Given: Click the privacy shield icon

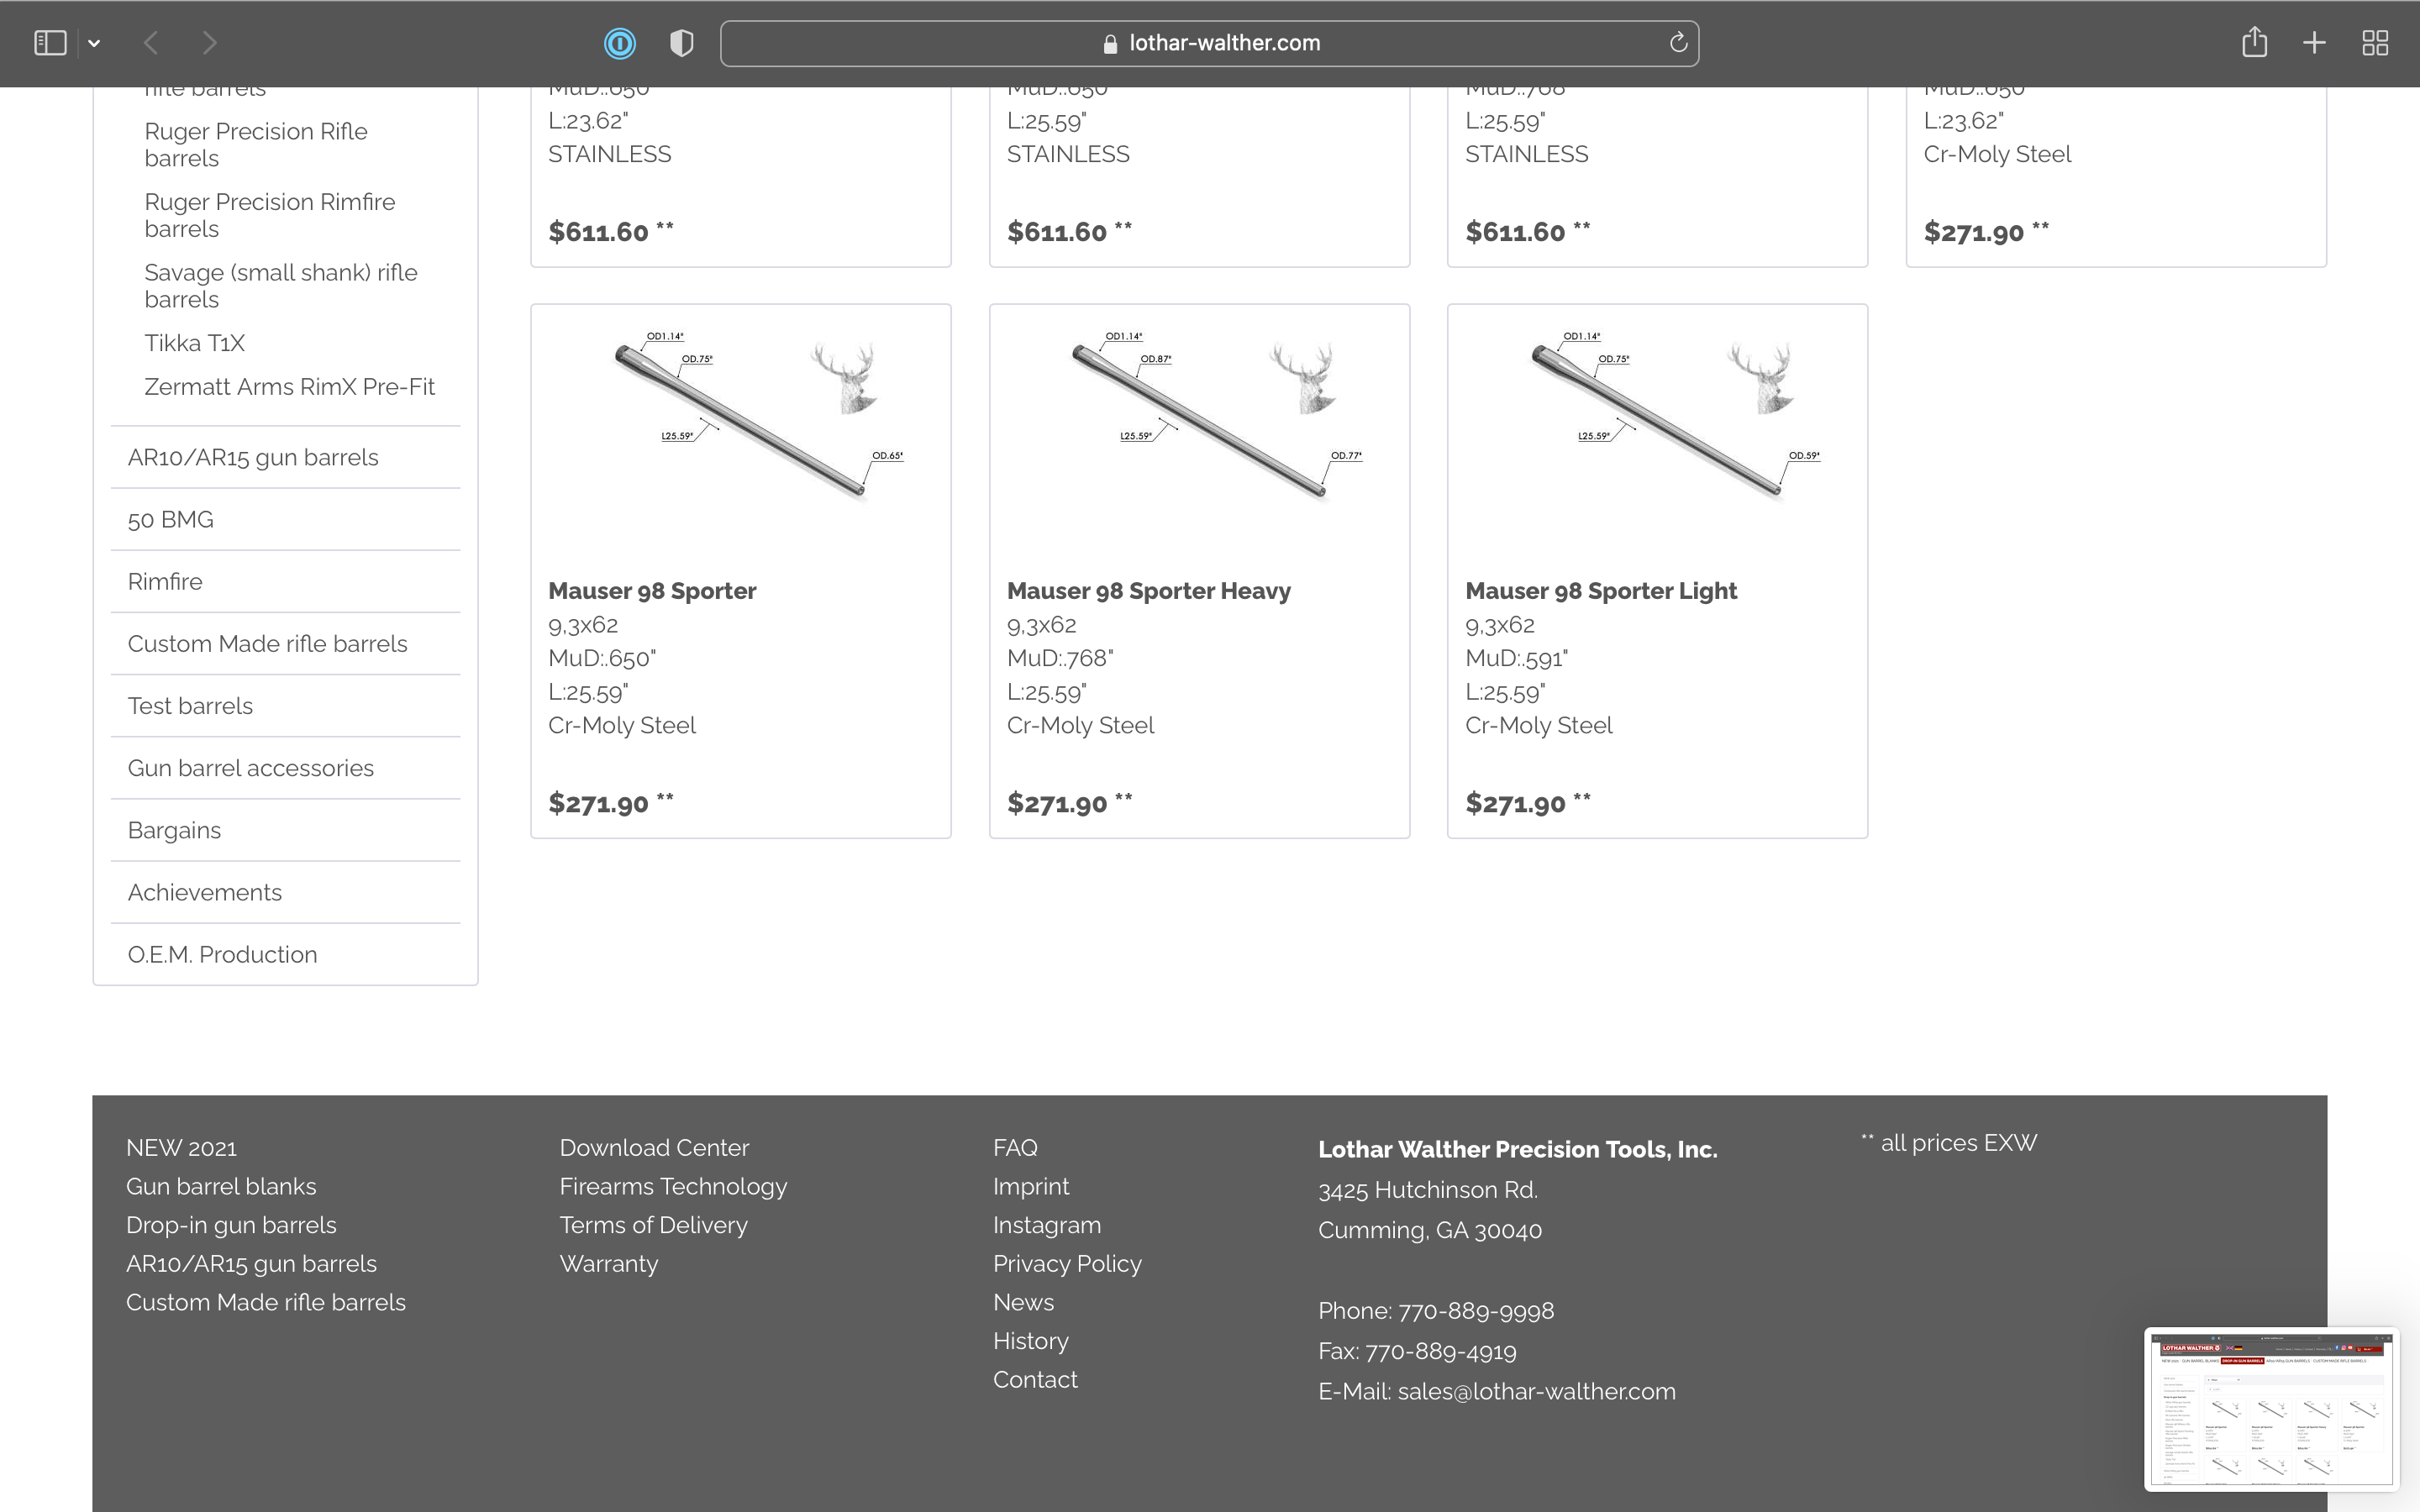Looking at the screenshot, I should (x=681, y=43).
